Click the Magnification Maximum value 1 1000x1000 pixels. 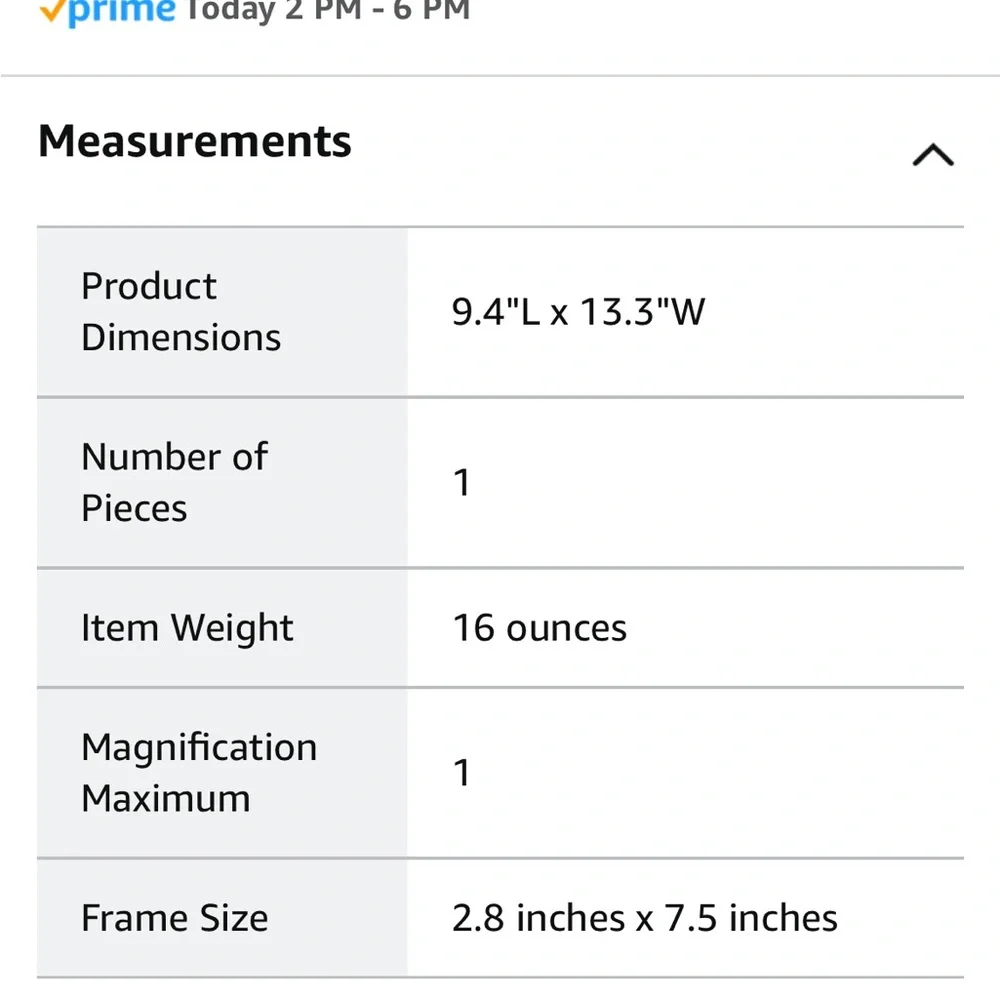click(462, 773)
